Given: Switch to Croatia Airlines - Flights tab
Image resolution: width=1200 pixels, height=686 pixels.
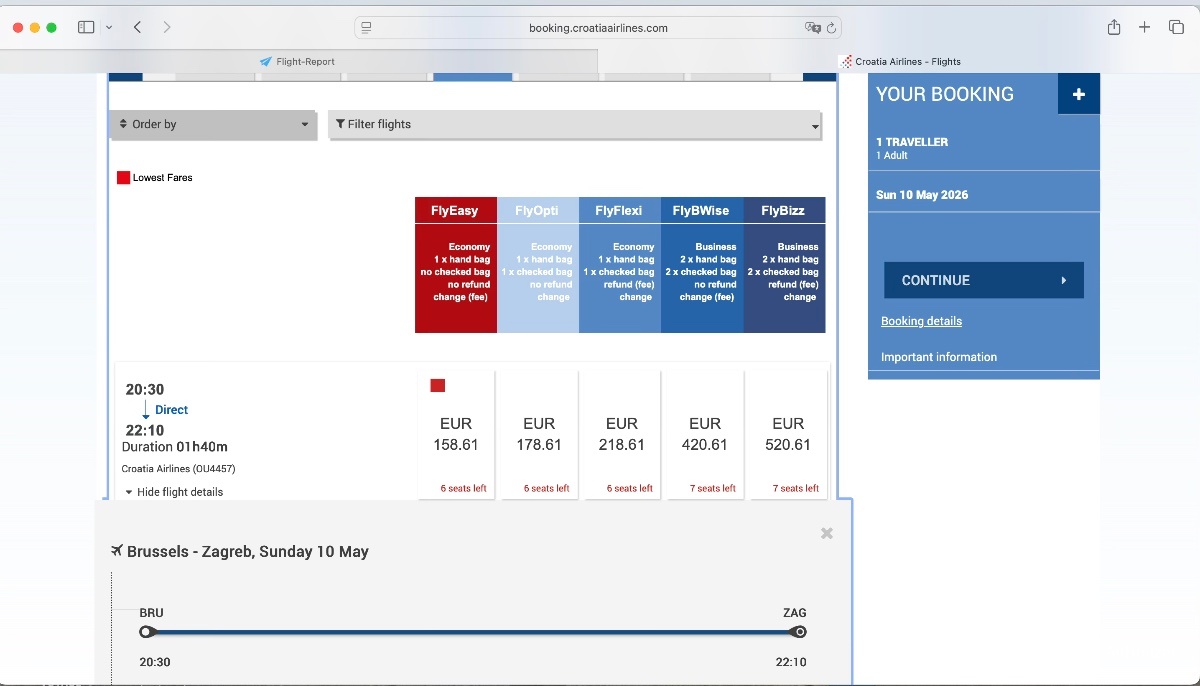Looking at the screenshot, I should tap(900, 62).
